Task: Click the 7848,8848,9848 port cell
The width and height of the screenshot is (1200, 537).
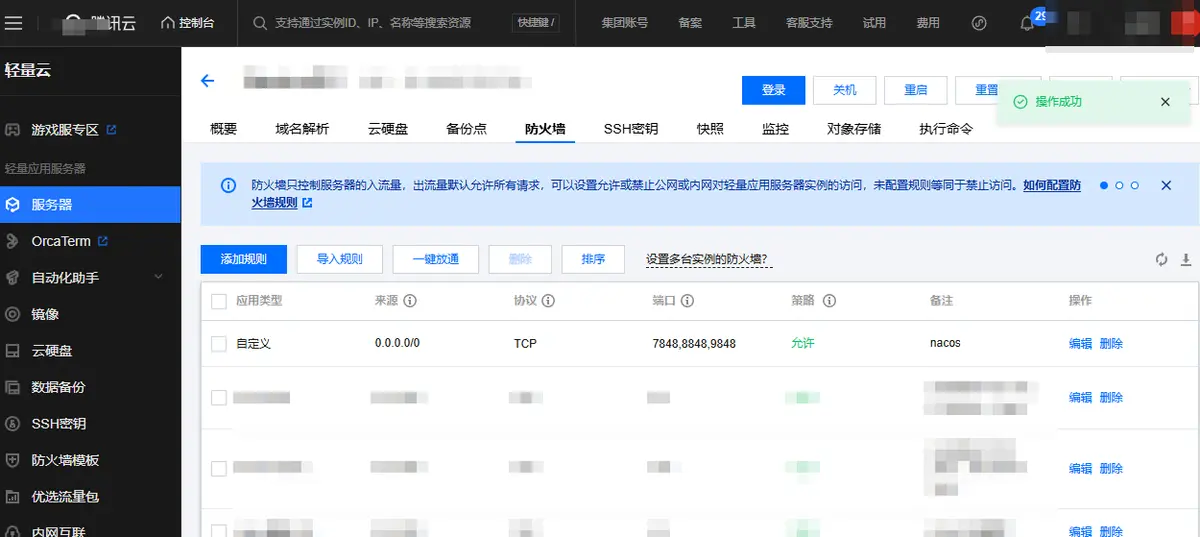Action: 694,343
